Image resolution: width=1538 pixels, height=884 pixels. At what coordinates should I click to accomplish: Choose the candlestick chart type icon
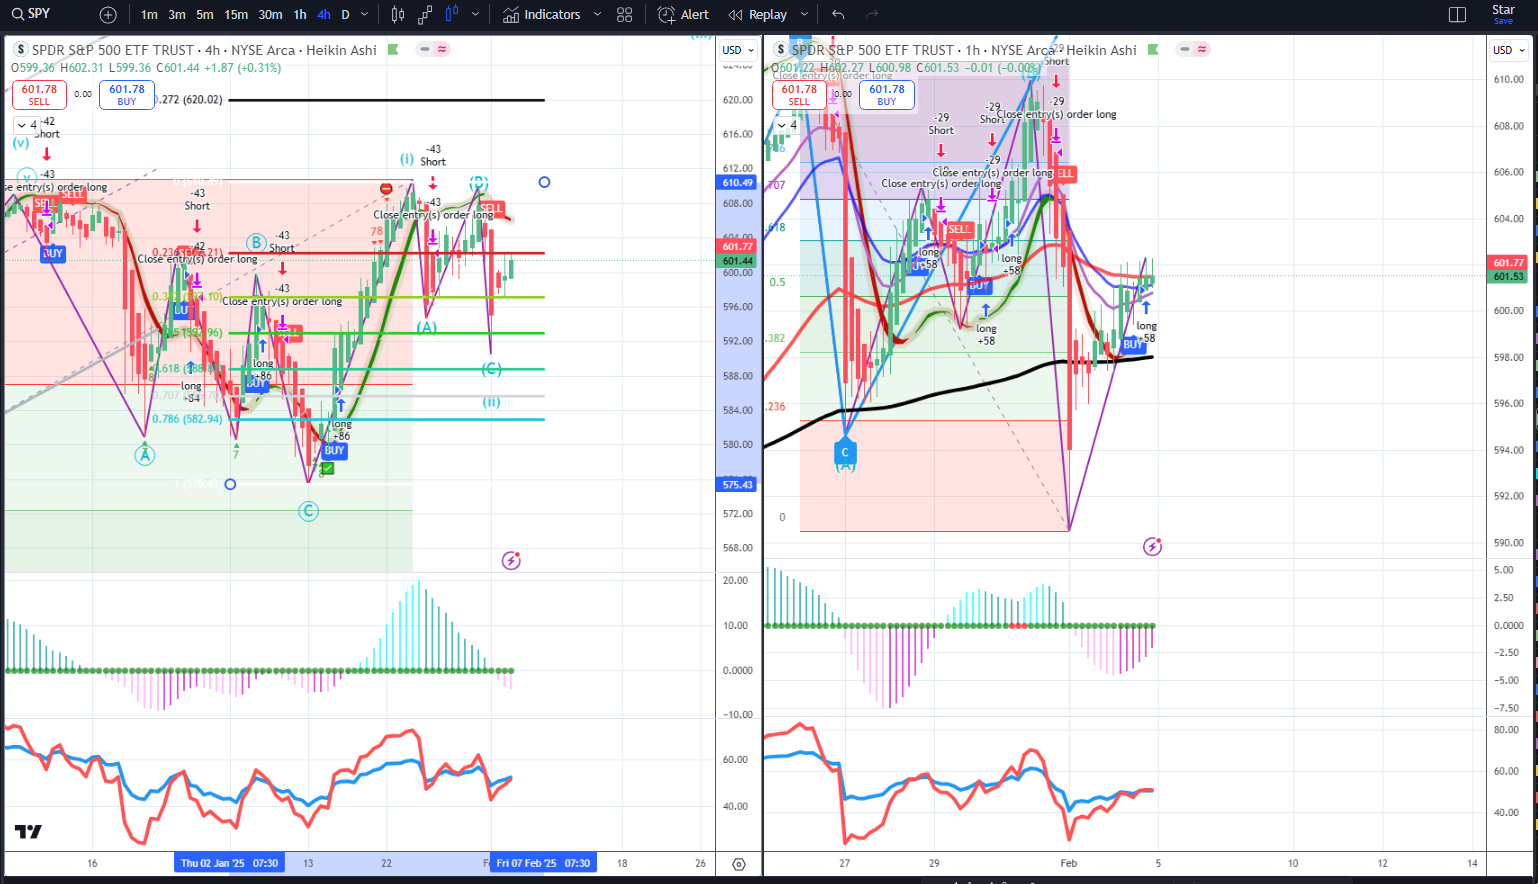click(x=398, y=15)
